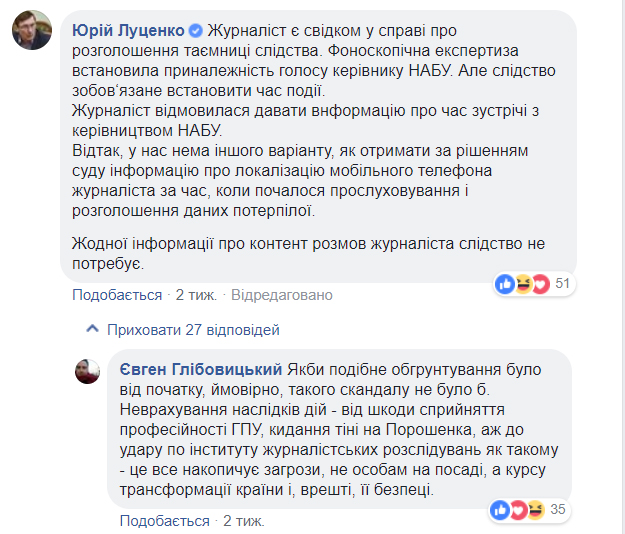Like Юрій Луценко's comment via Подобається
Image resolution: width=625 pixels, height=534 pixels.
[117, 295]
